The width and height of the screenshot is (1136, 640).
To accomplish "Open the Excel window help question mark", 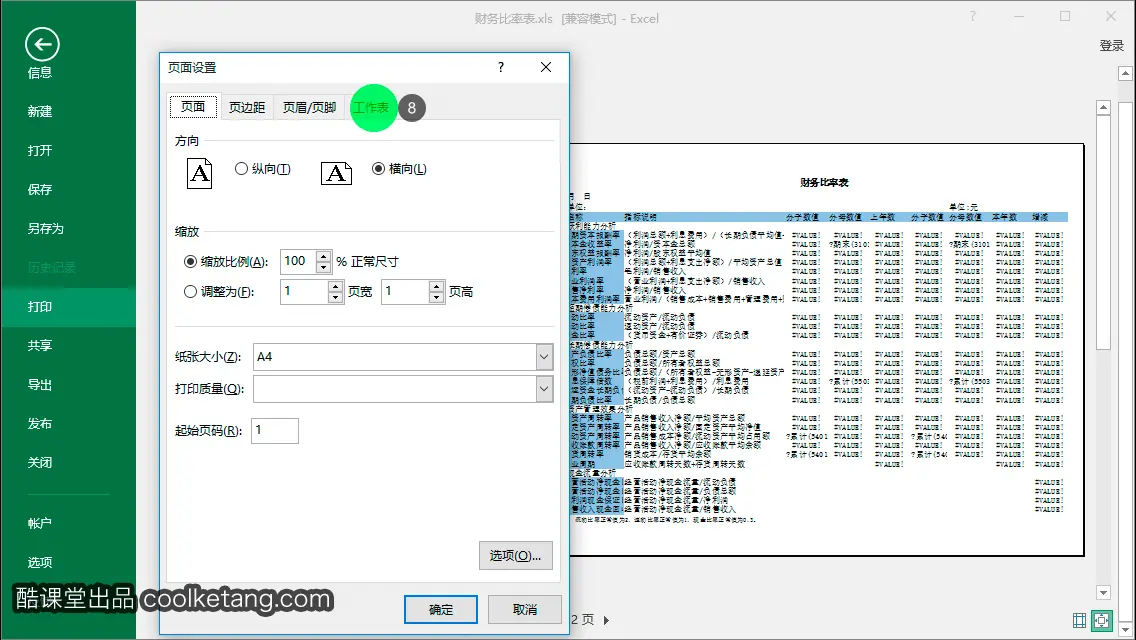I will pos(972,17).
